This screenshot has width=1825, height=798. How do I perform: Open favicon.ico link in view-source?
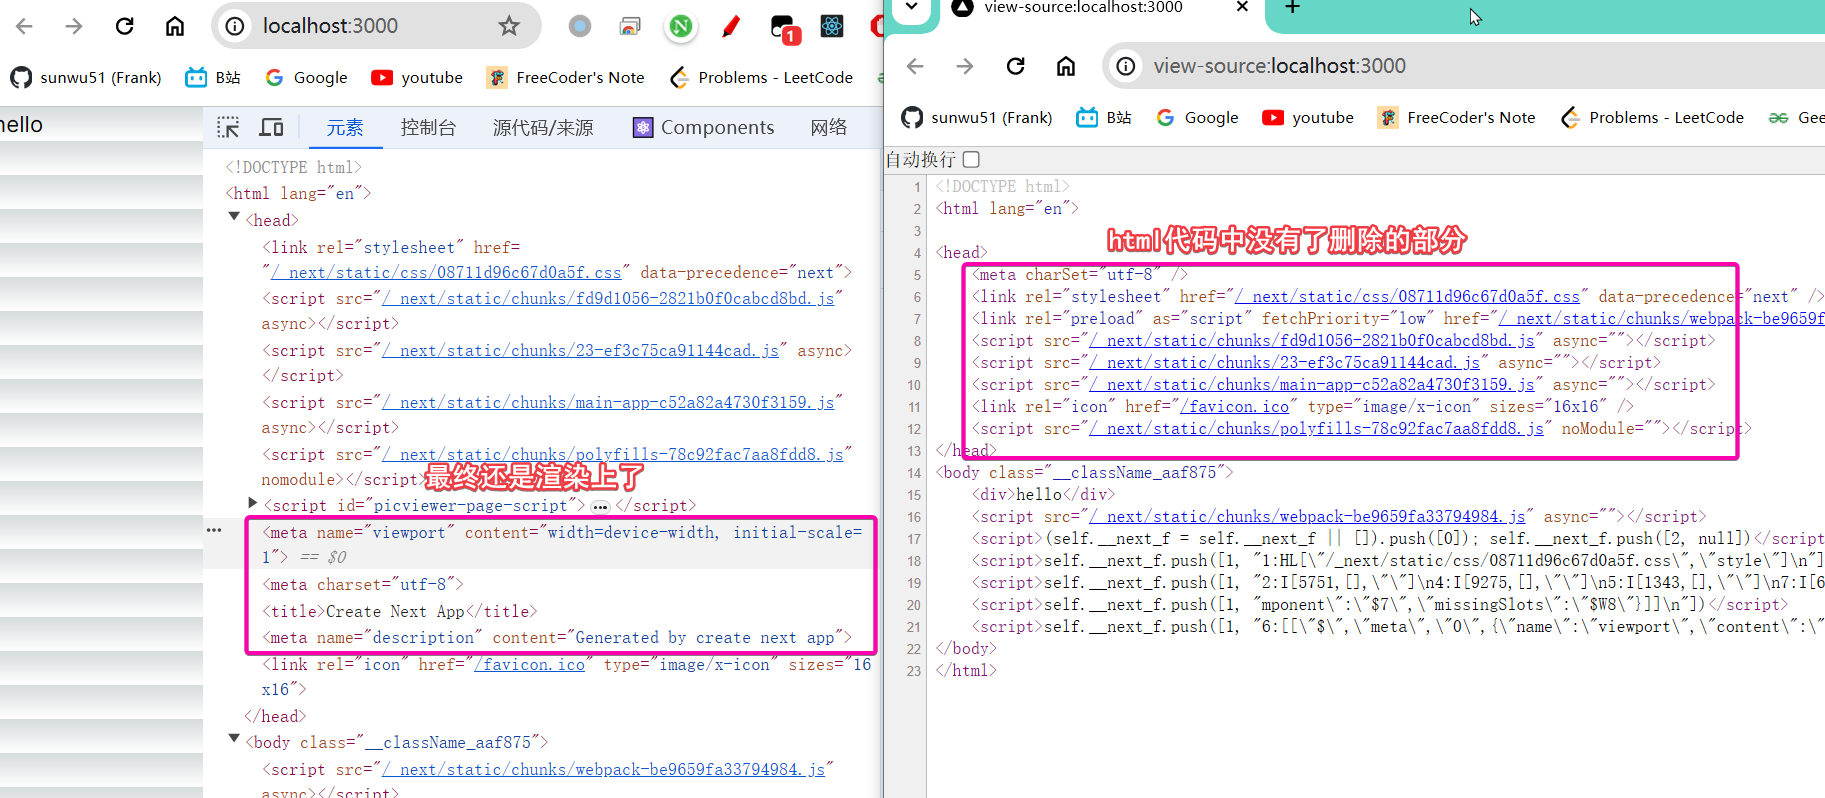(1234, 407)
